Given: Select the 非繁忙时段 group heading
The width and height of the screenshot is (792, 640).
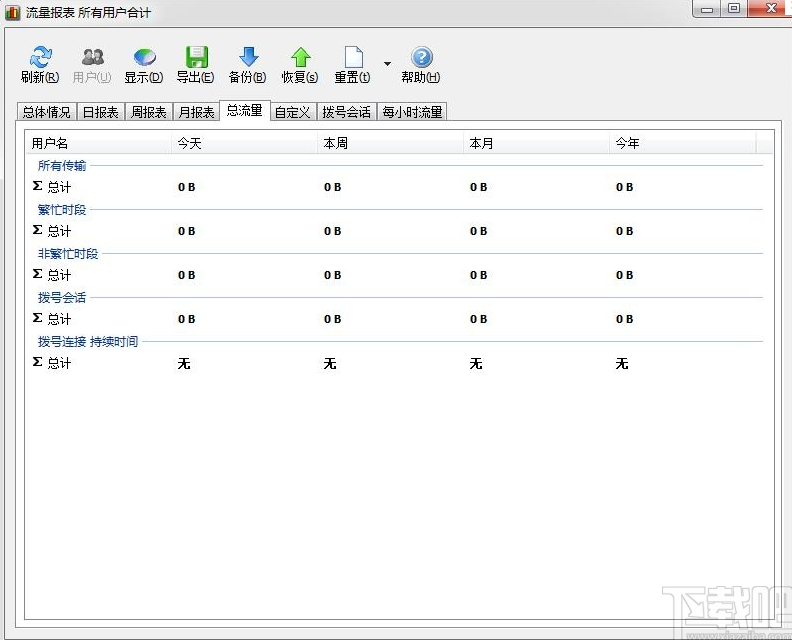Looking at the screenshot, I should (68, 254).
